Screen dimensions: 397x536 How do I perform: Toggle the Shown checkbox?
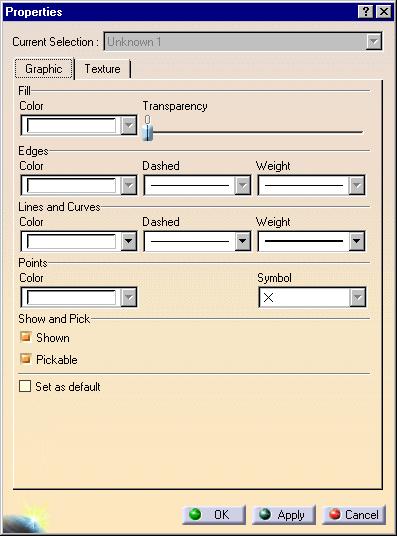[x=26, y=337]
